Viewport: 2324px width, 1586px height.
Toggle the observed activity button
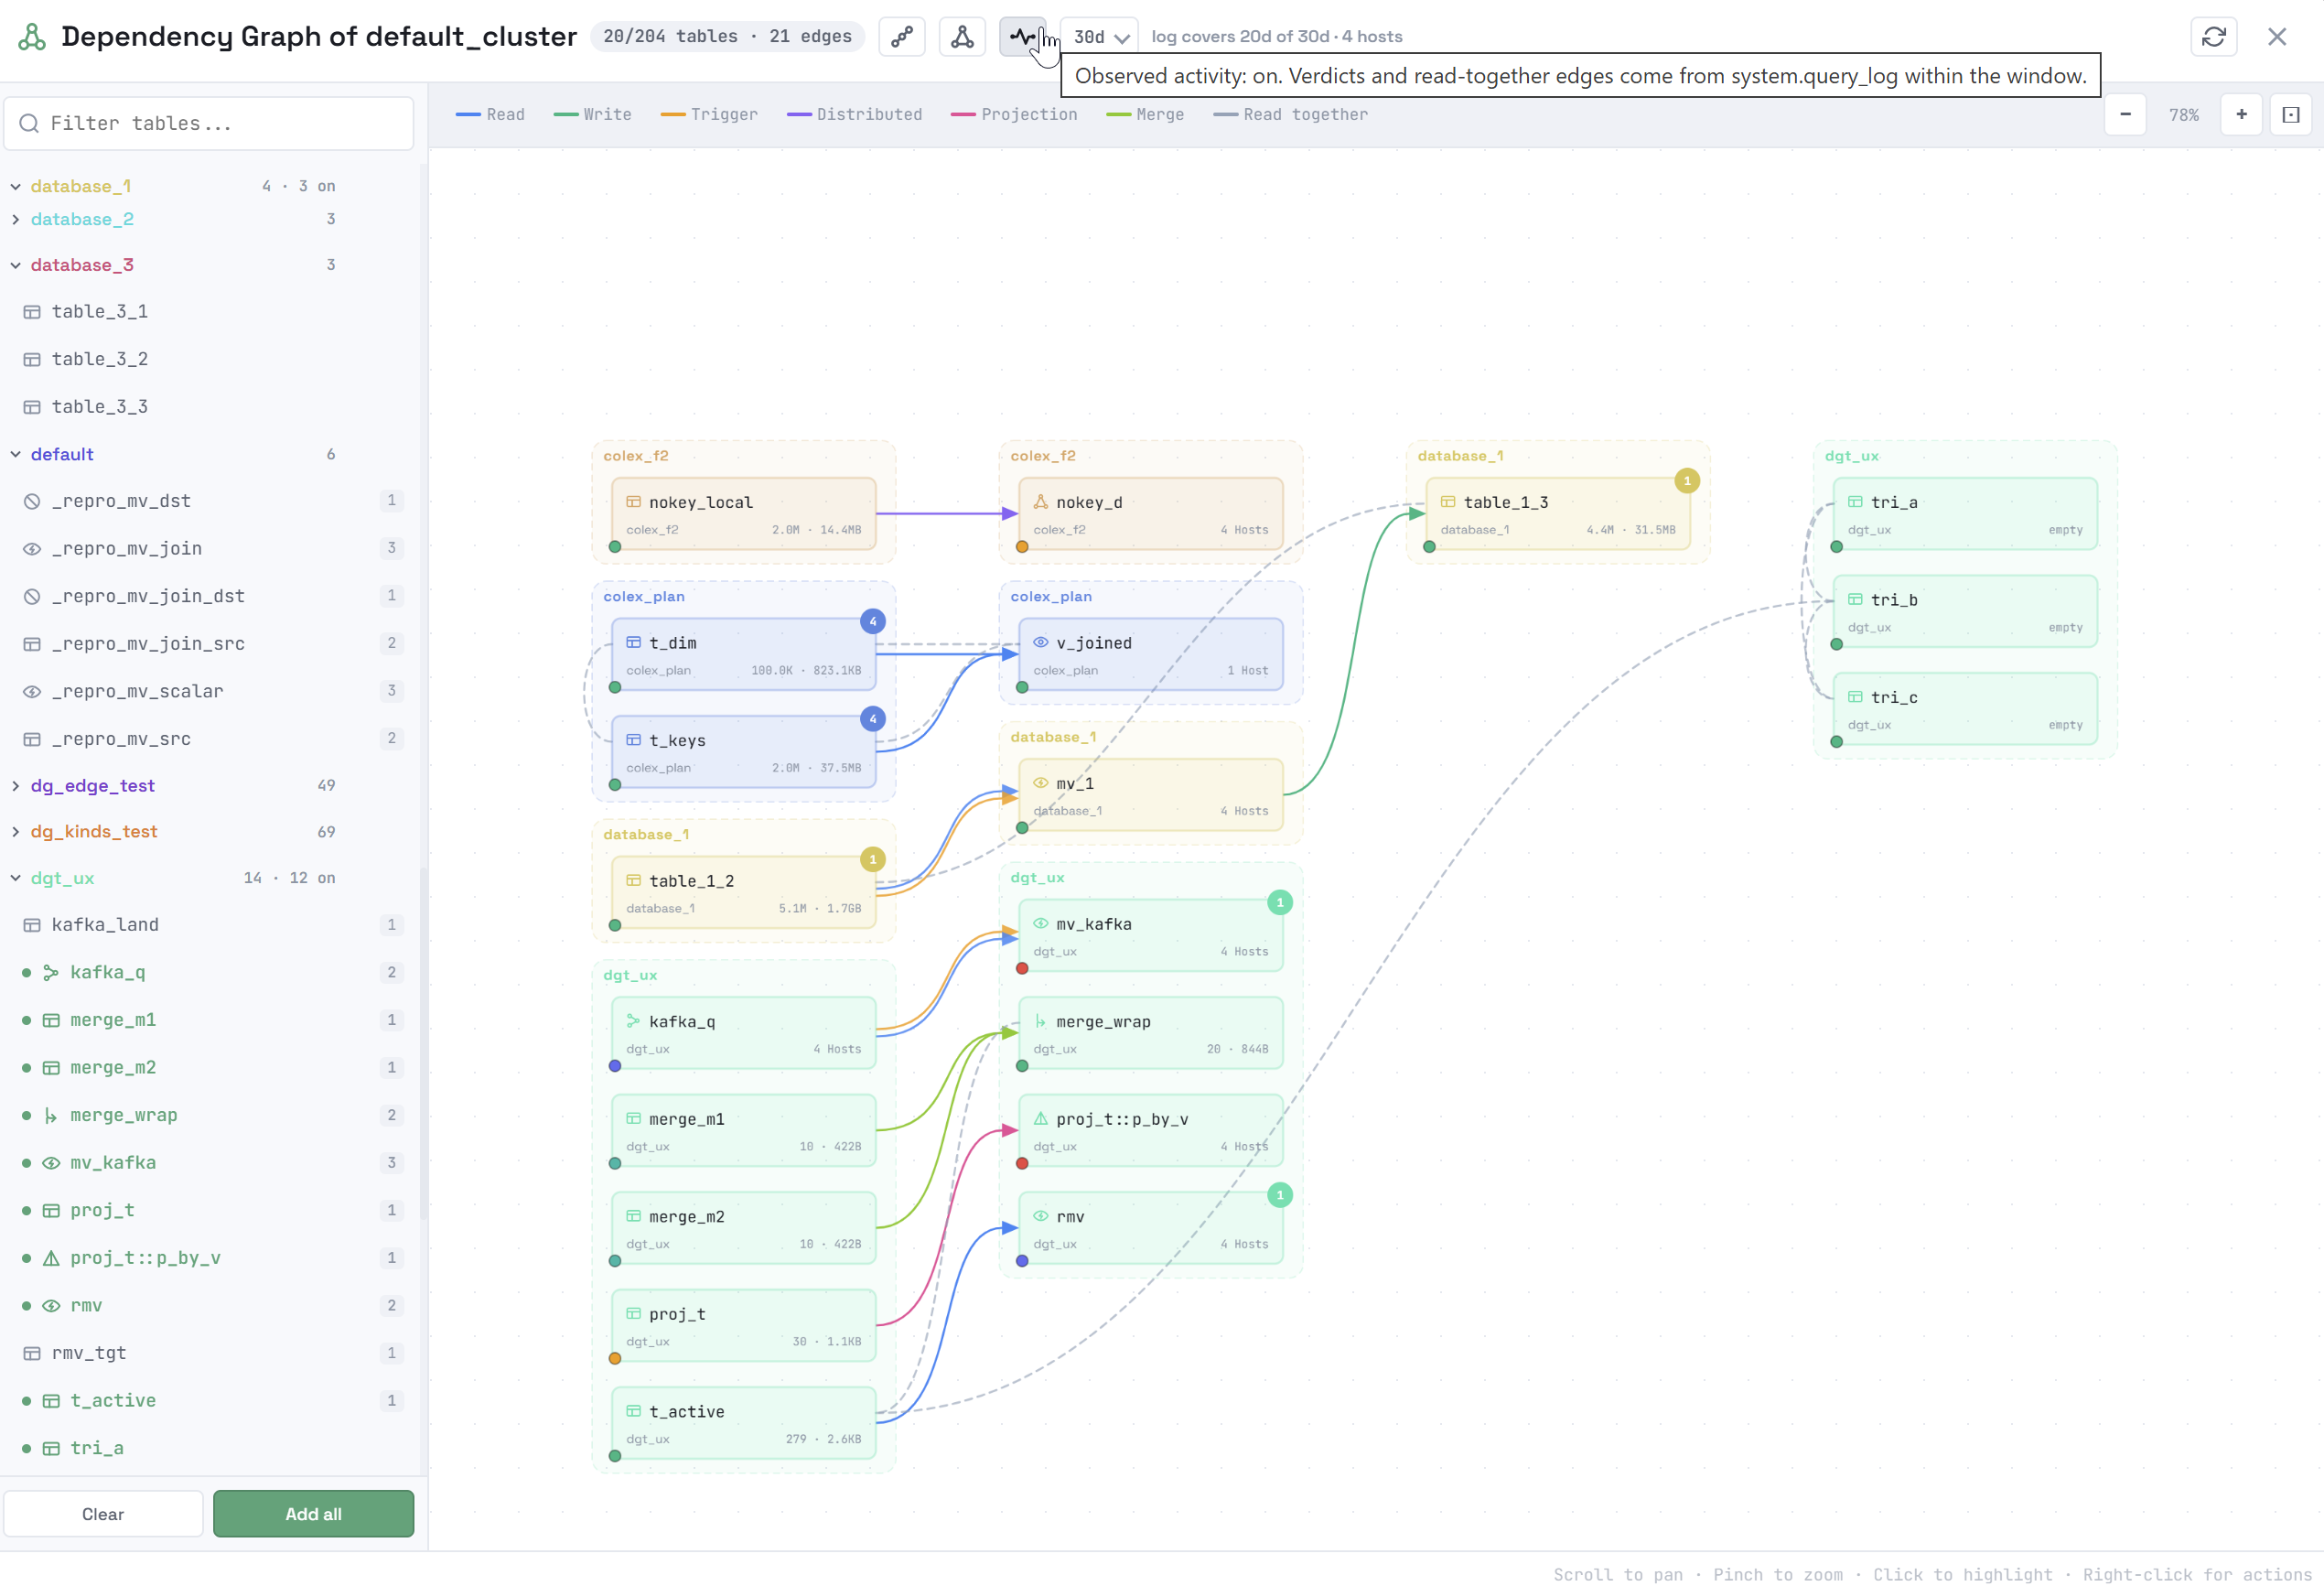tap(1022, 37)
